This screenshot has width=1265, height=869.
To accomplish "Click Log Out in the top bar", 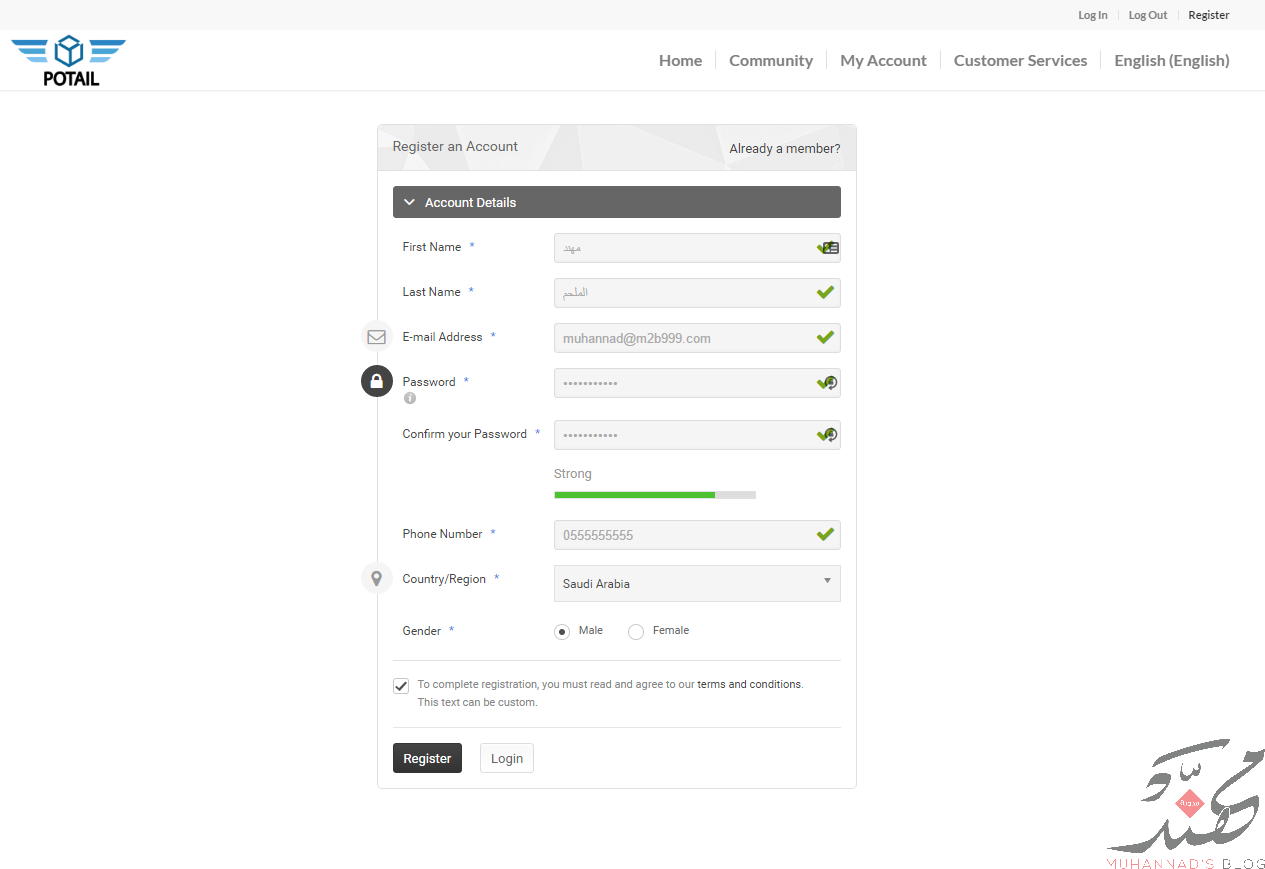I will (x=1148, y=15).
